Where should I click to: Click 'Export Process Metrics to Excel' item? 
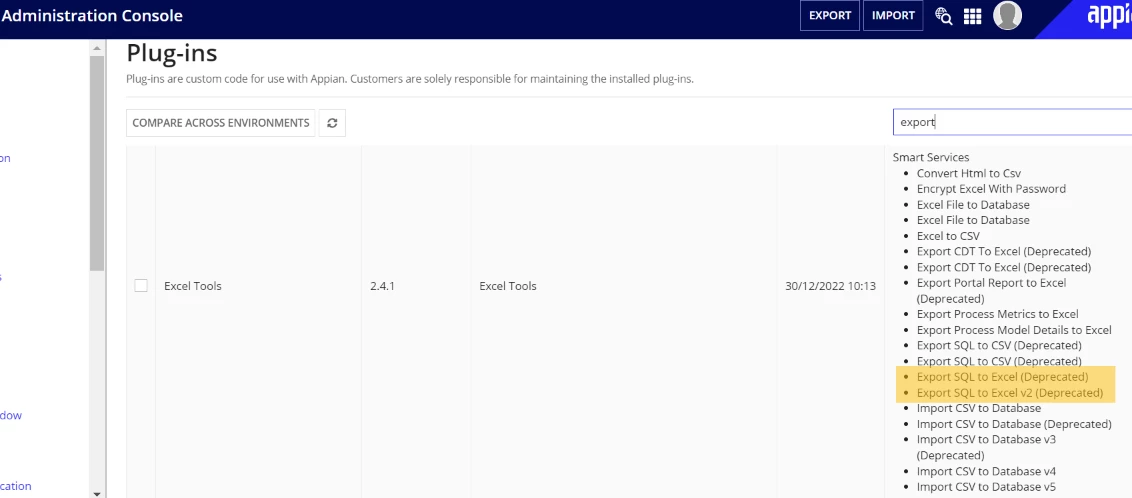998,314
